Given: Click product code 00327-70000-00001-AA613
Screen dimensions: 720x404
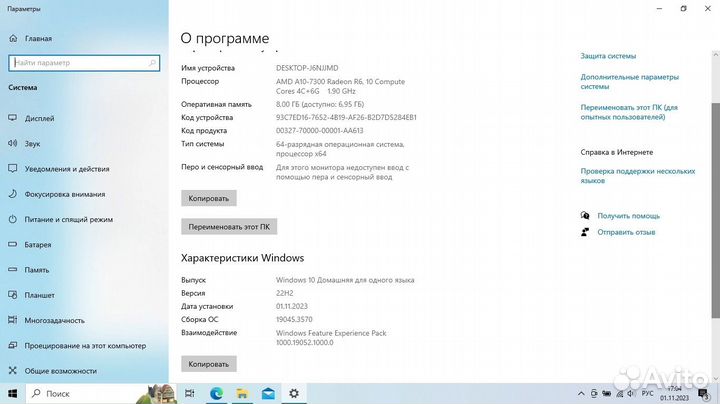Looking at the screenshot, I should (x=319, y=130).
